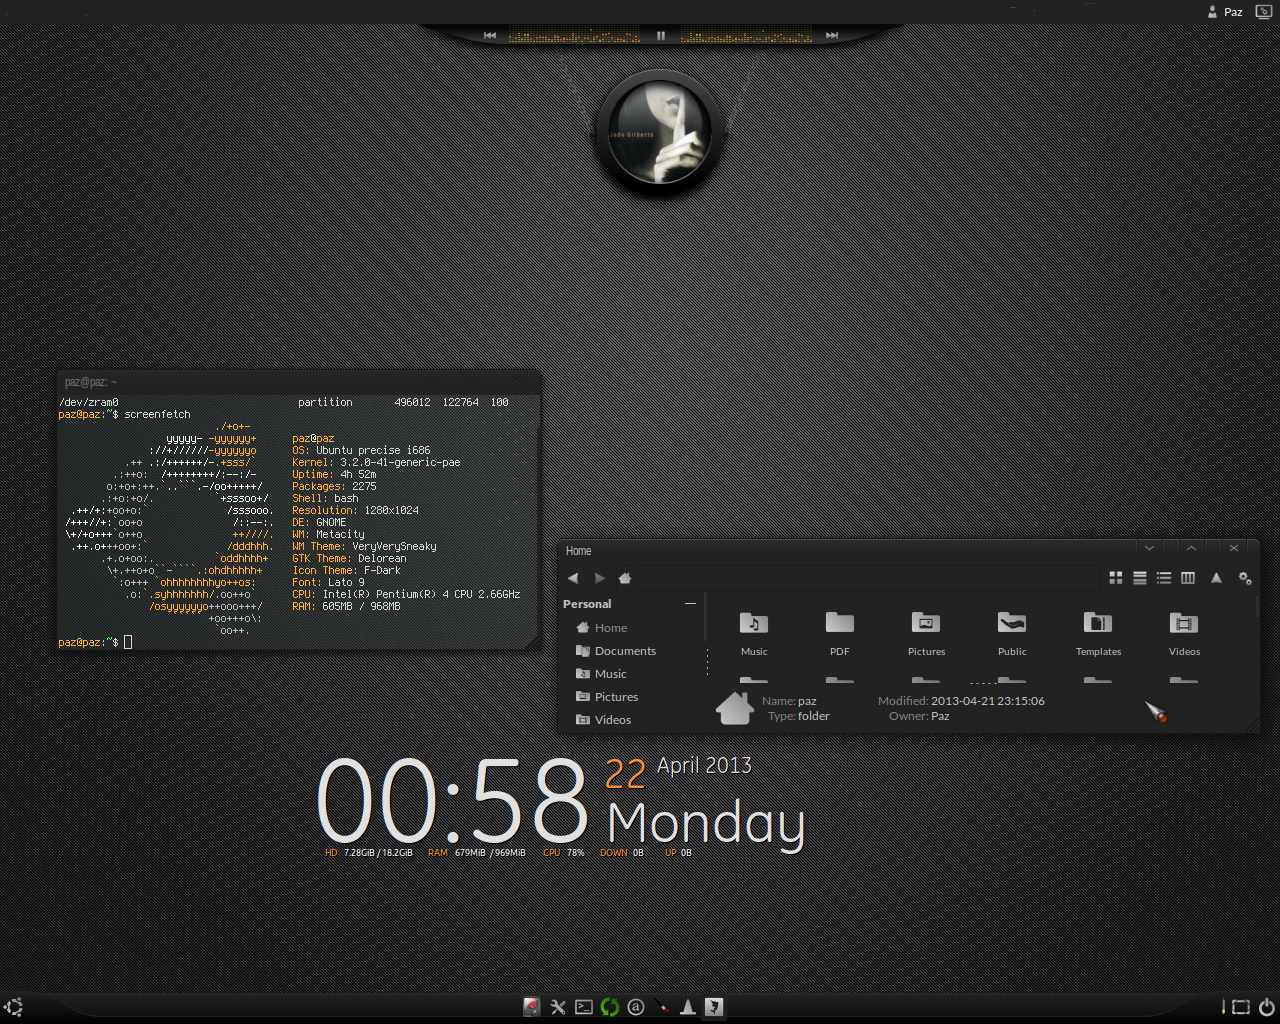Switch file manager to compact bullet list view
Image resolution: width=1280 pixels, height=1024 pixels.
click(x=1164, y=578)
